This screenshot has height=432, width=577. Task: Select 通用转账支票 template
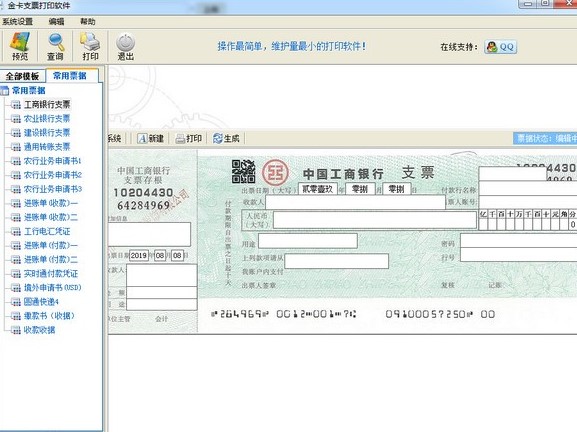pyautogui.click(x=47, y=147)
